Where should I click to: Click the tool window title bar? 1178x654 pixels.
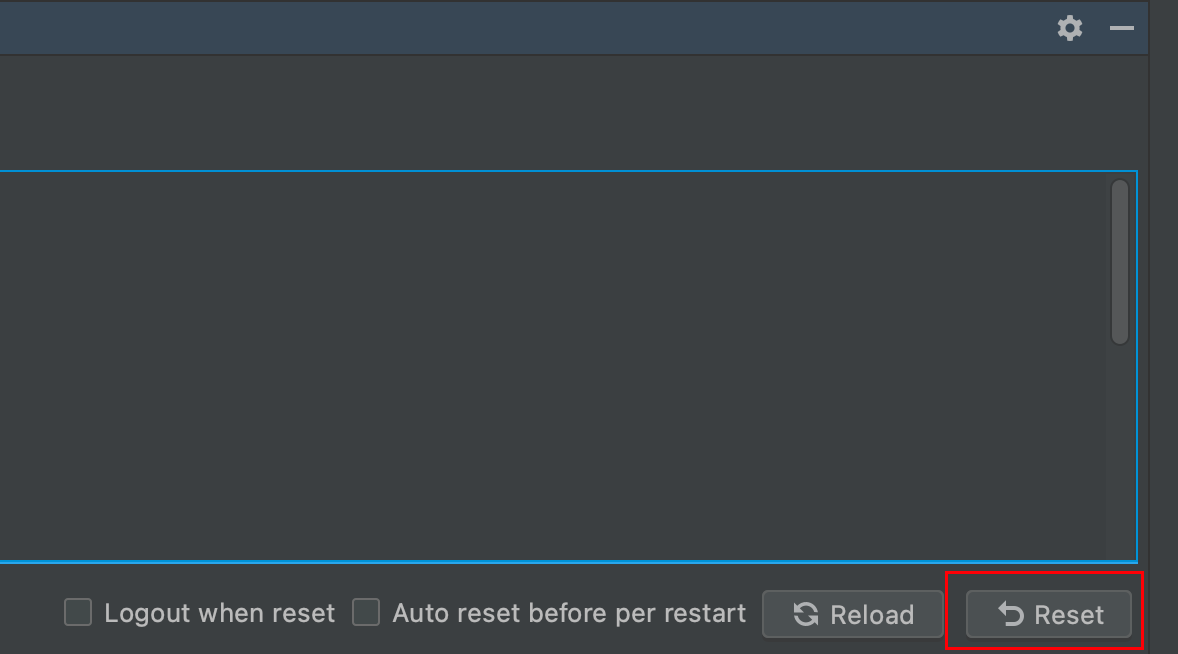click(x=526, y=28)
